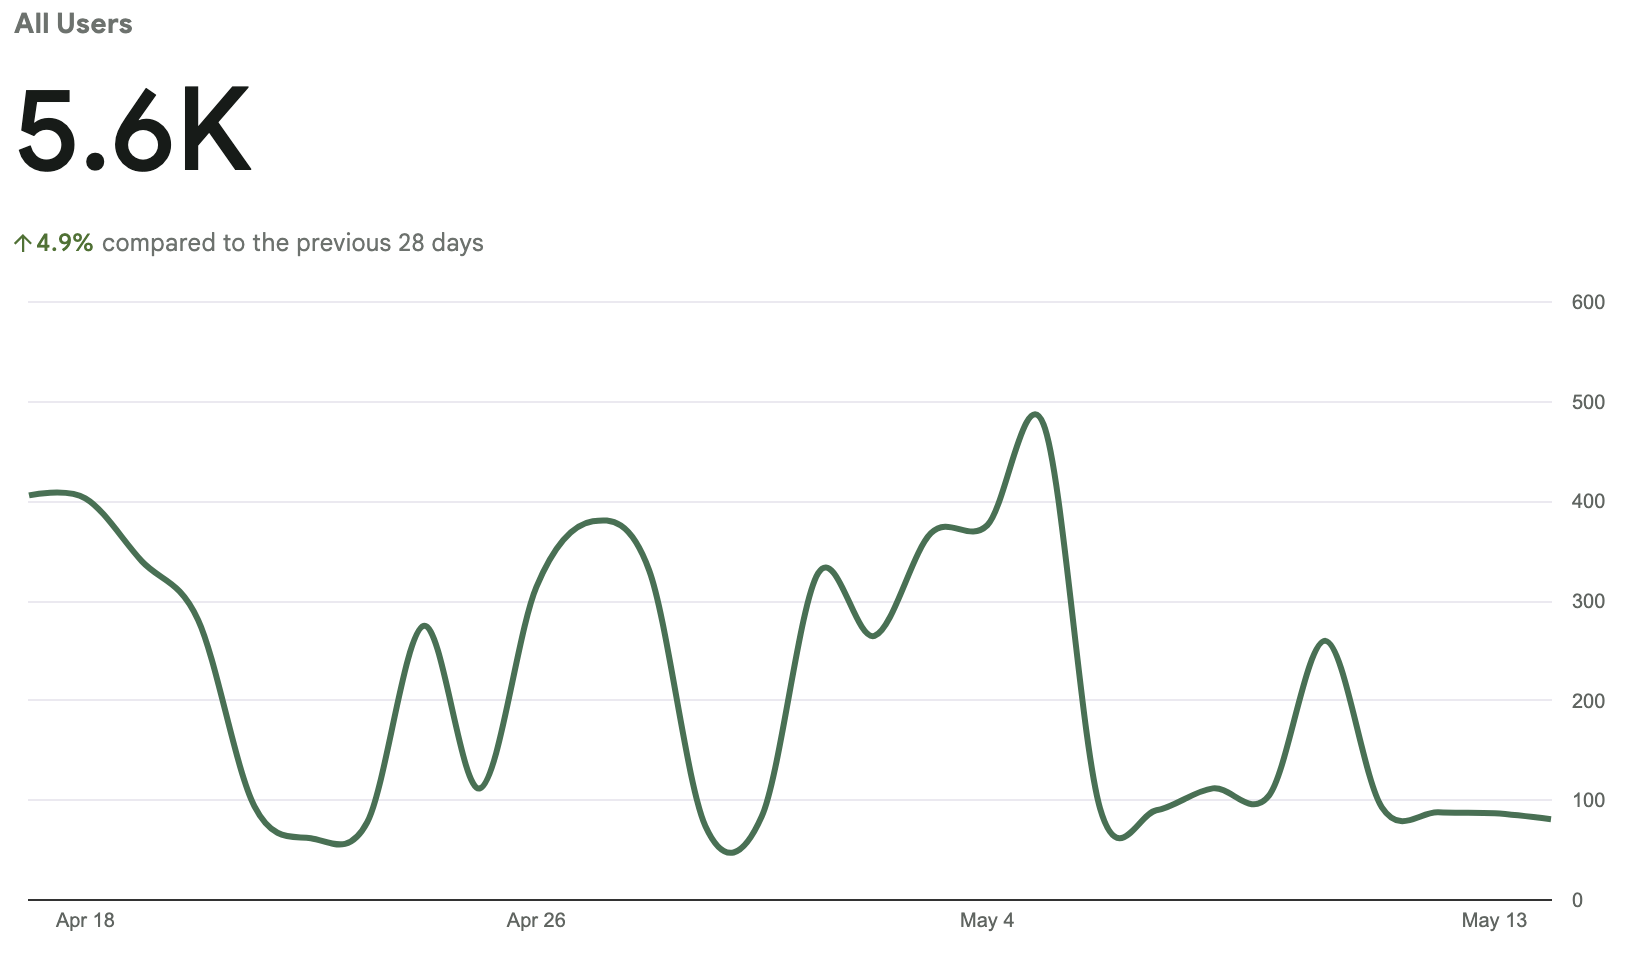Click the "All Users" heading
Screen dimensions: 1626x954
pyautogui.click(x=73, y=24)
